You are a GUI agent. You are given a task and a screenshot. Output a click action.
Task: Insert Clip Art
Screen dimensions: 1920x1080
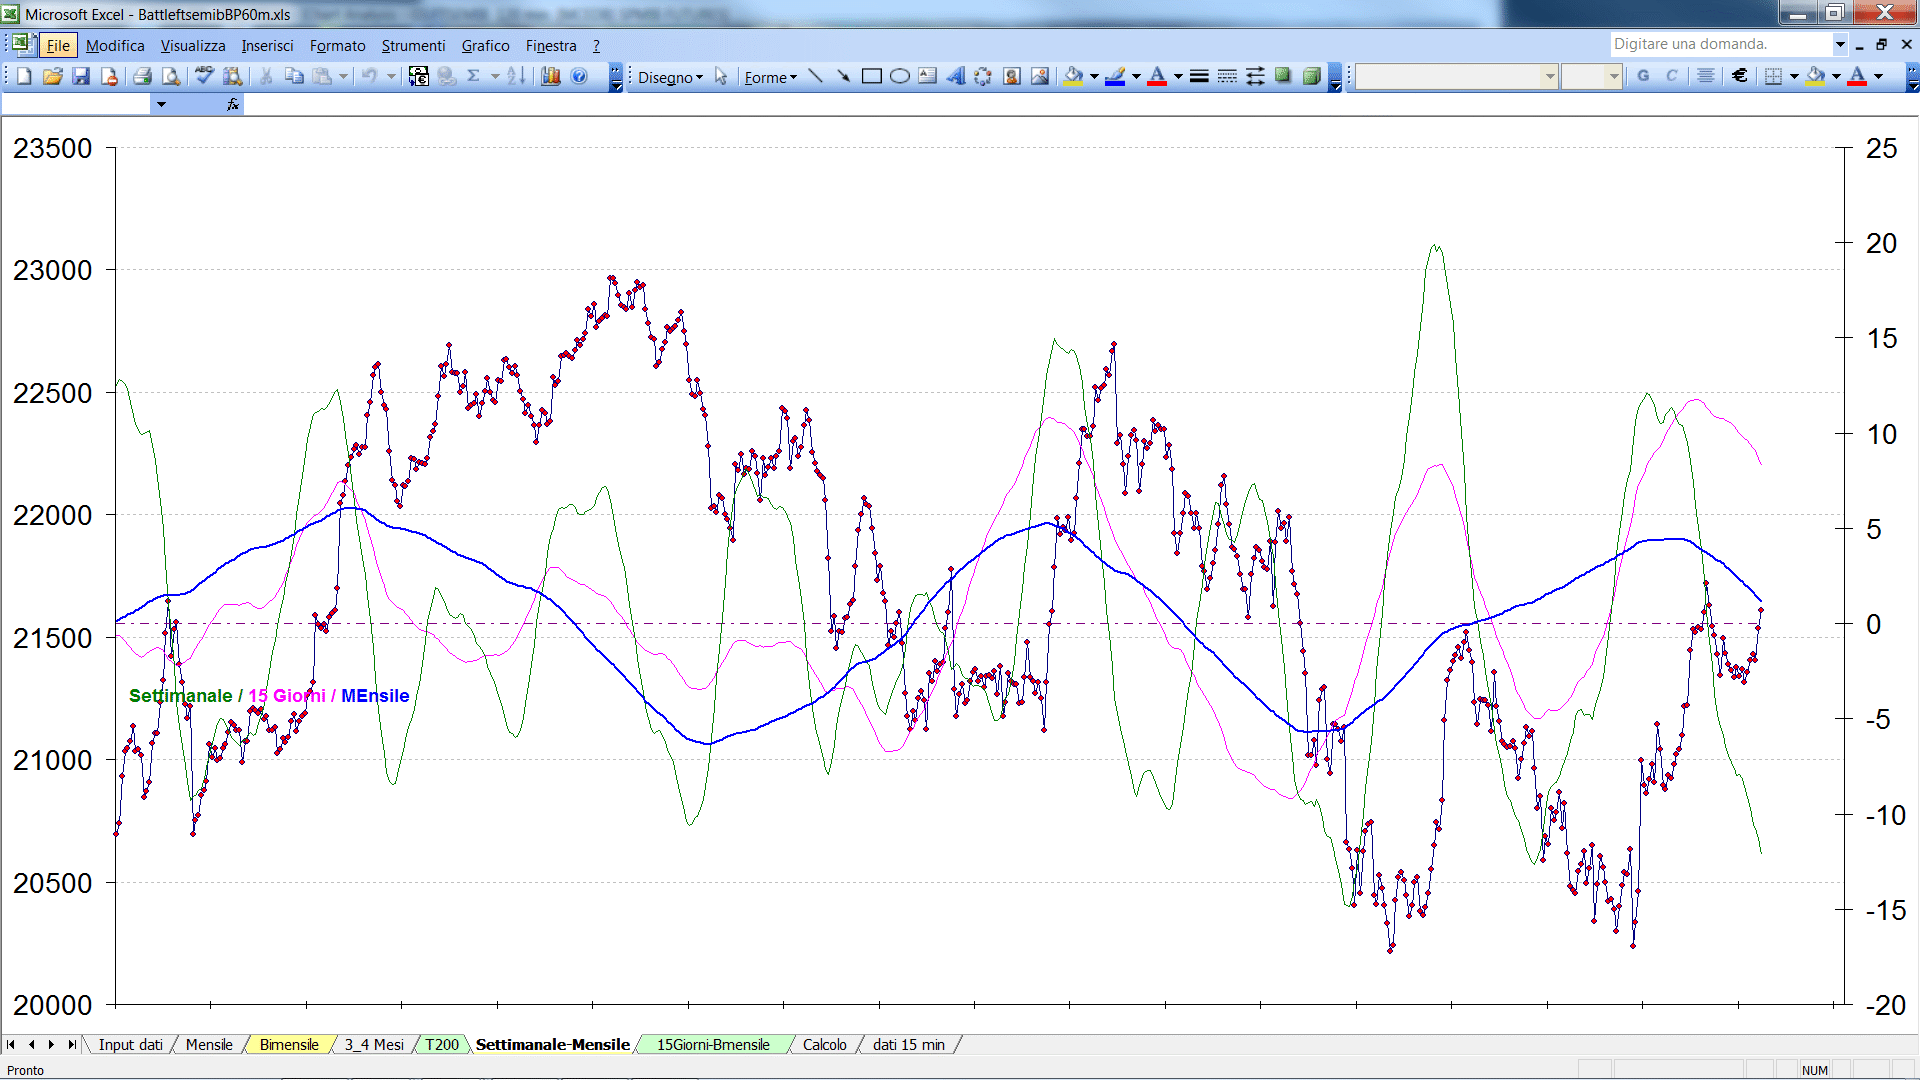click(x=1011, y=76)
